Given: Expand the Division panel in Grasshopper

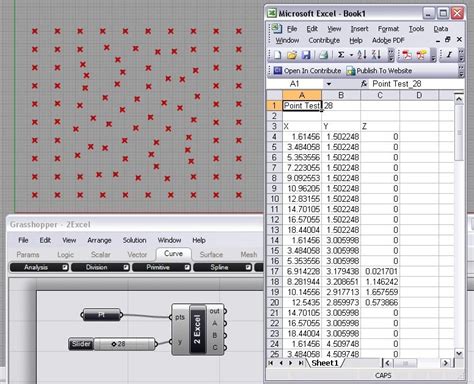Looking at the screenshot, I should point(126,267).
